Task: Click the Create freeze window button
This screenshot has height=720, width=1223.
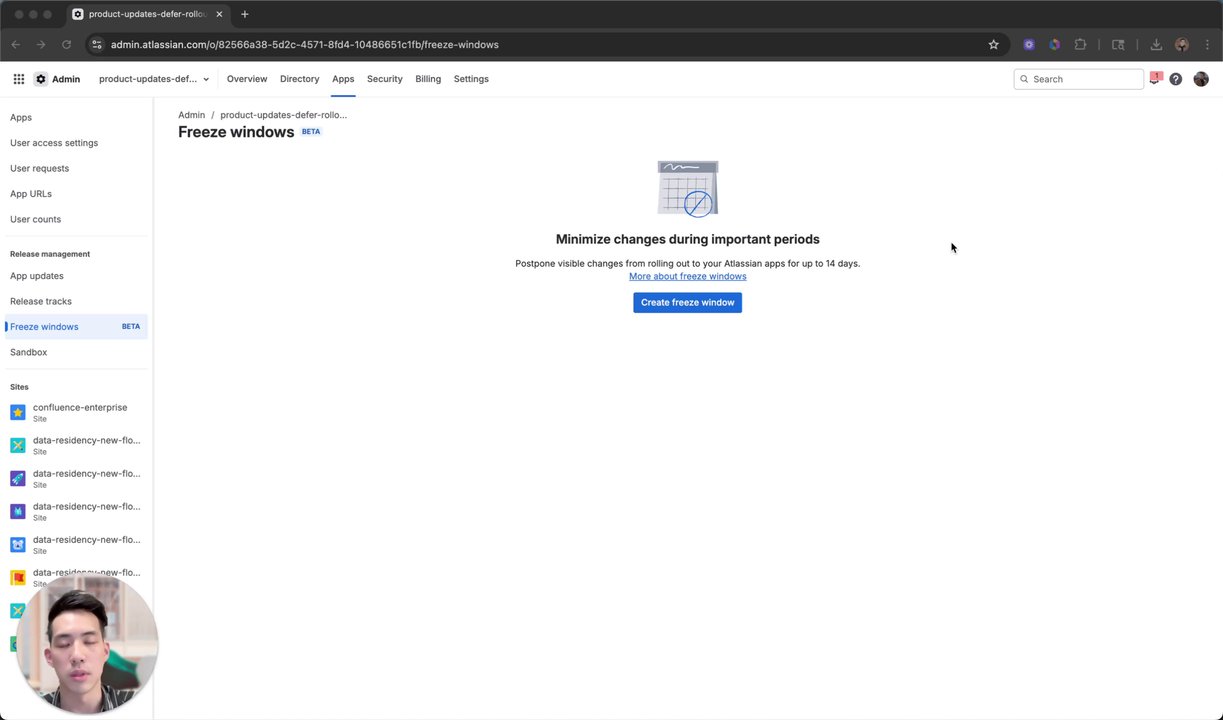Action: point(687,302)
